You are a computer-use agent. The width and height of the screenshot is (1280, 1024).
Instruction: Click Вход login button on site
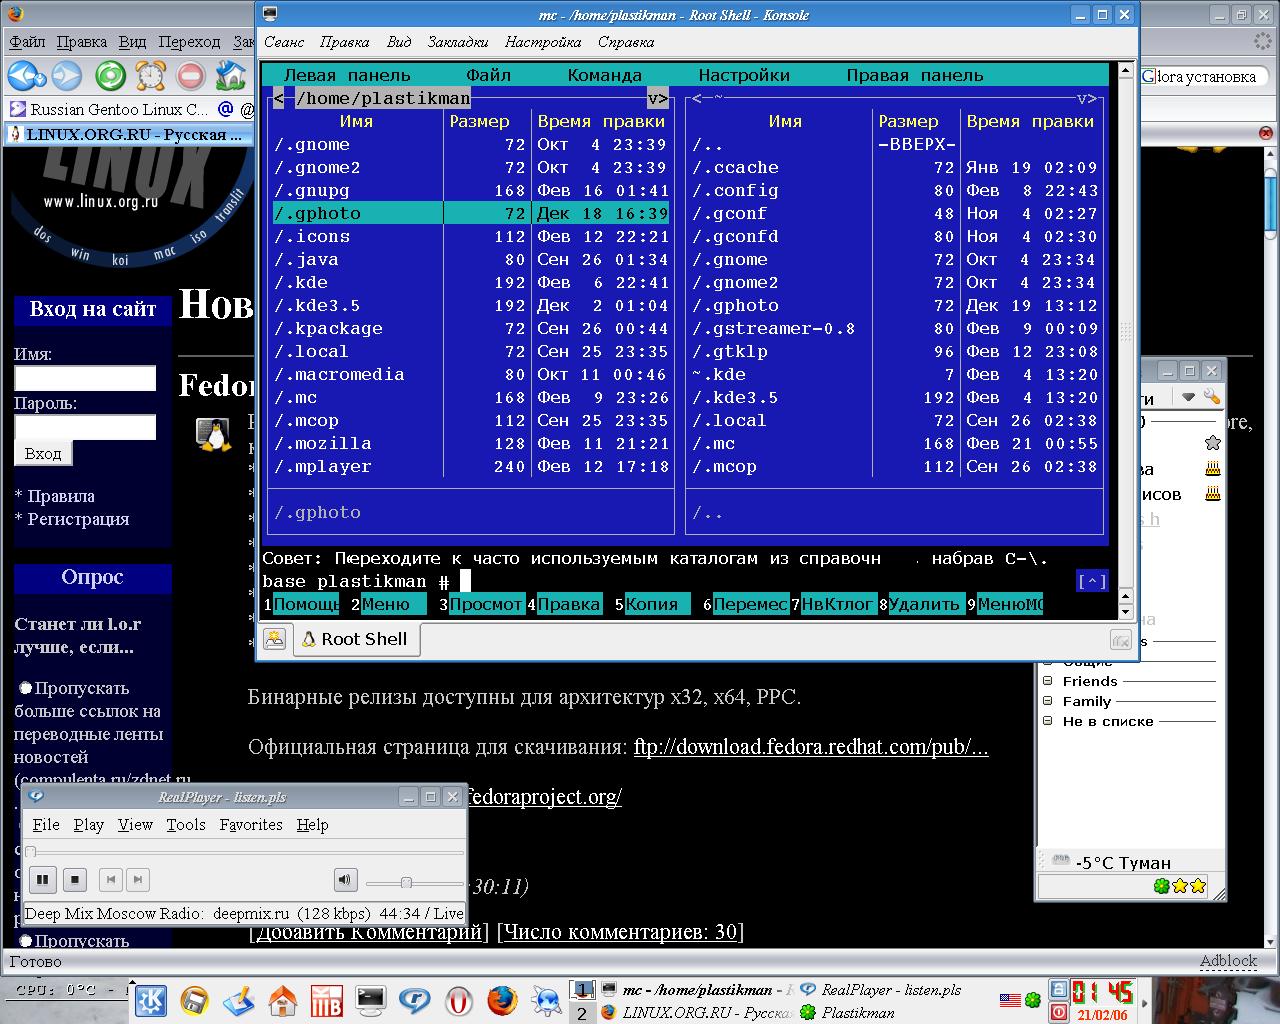coord(43,453)
